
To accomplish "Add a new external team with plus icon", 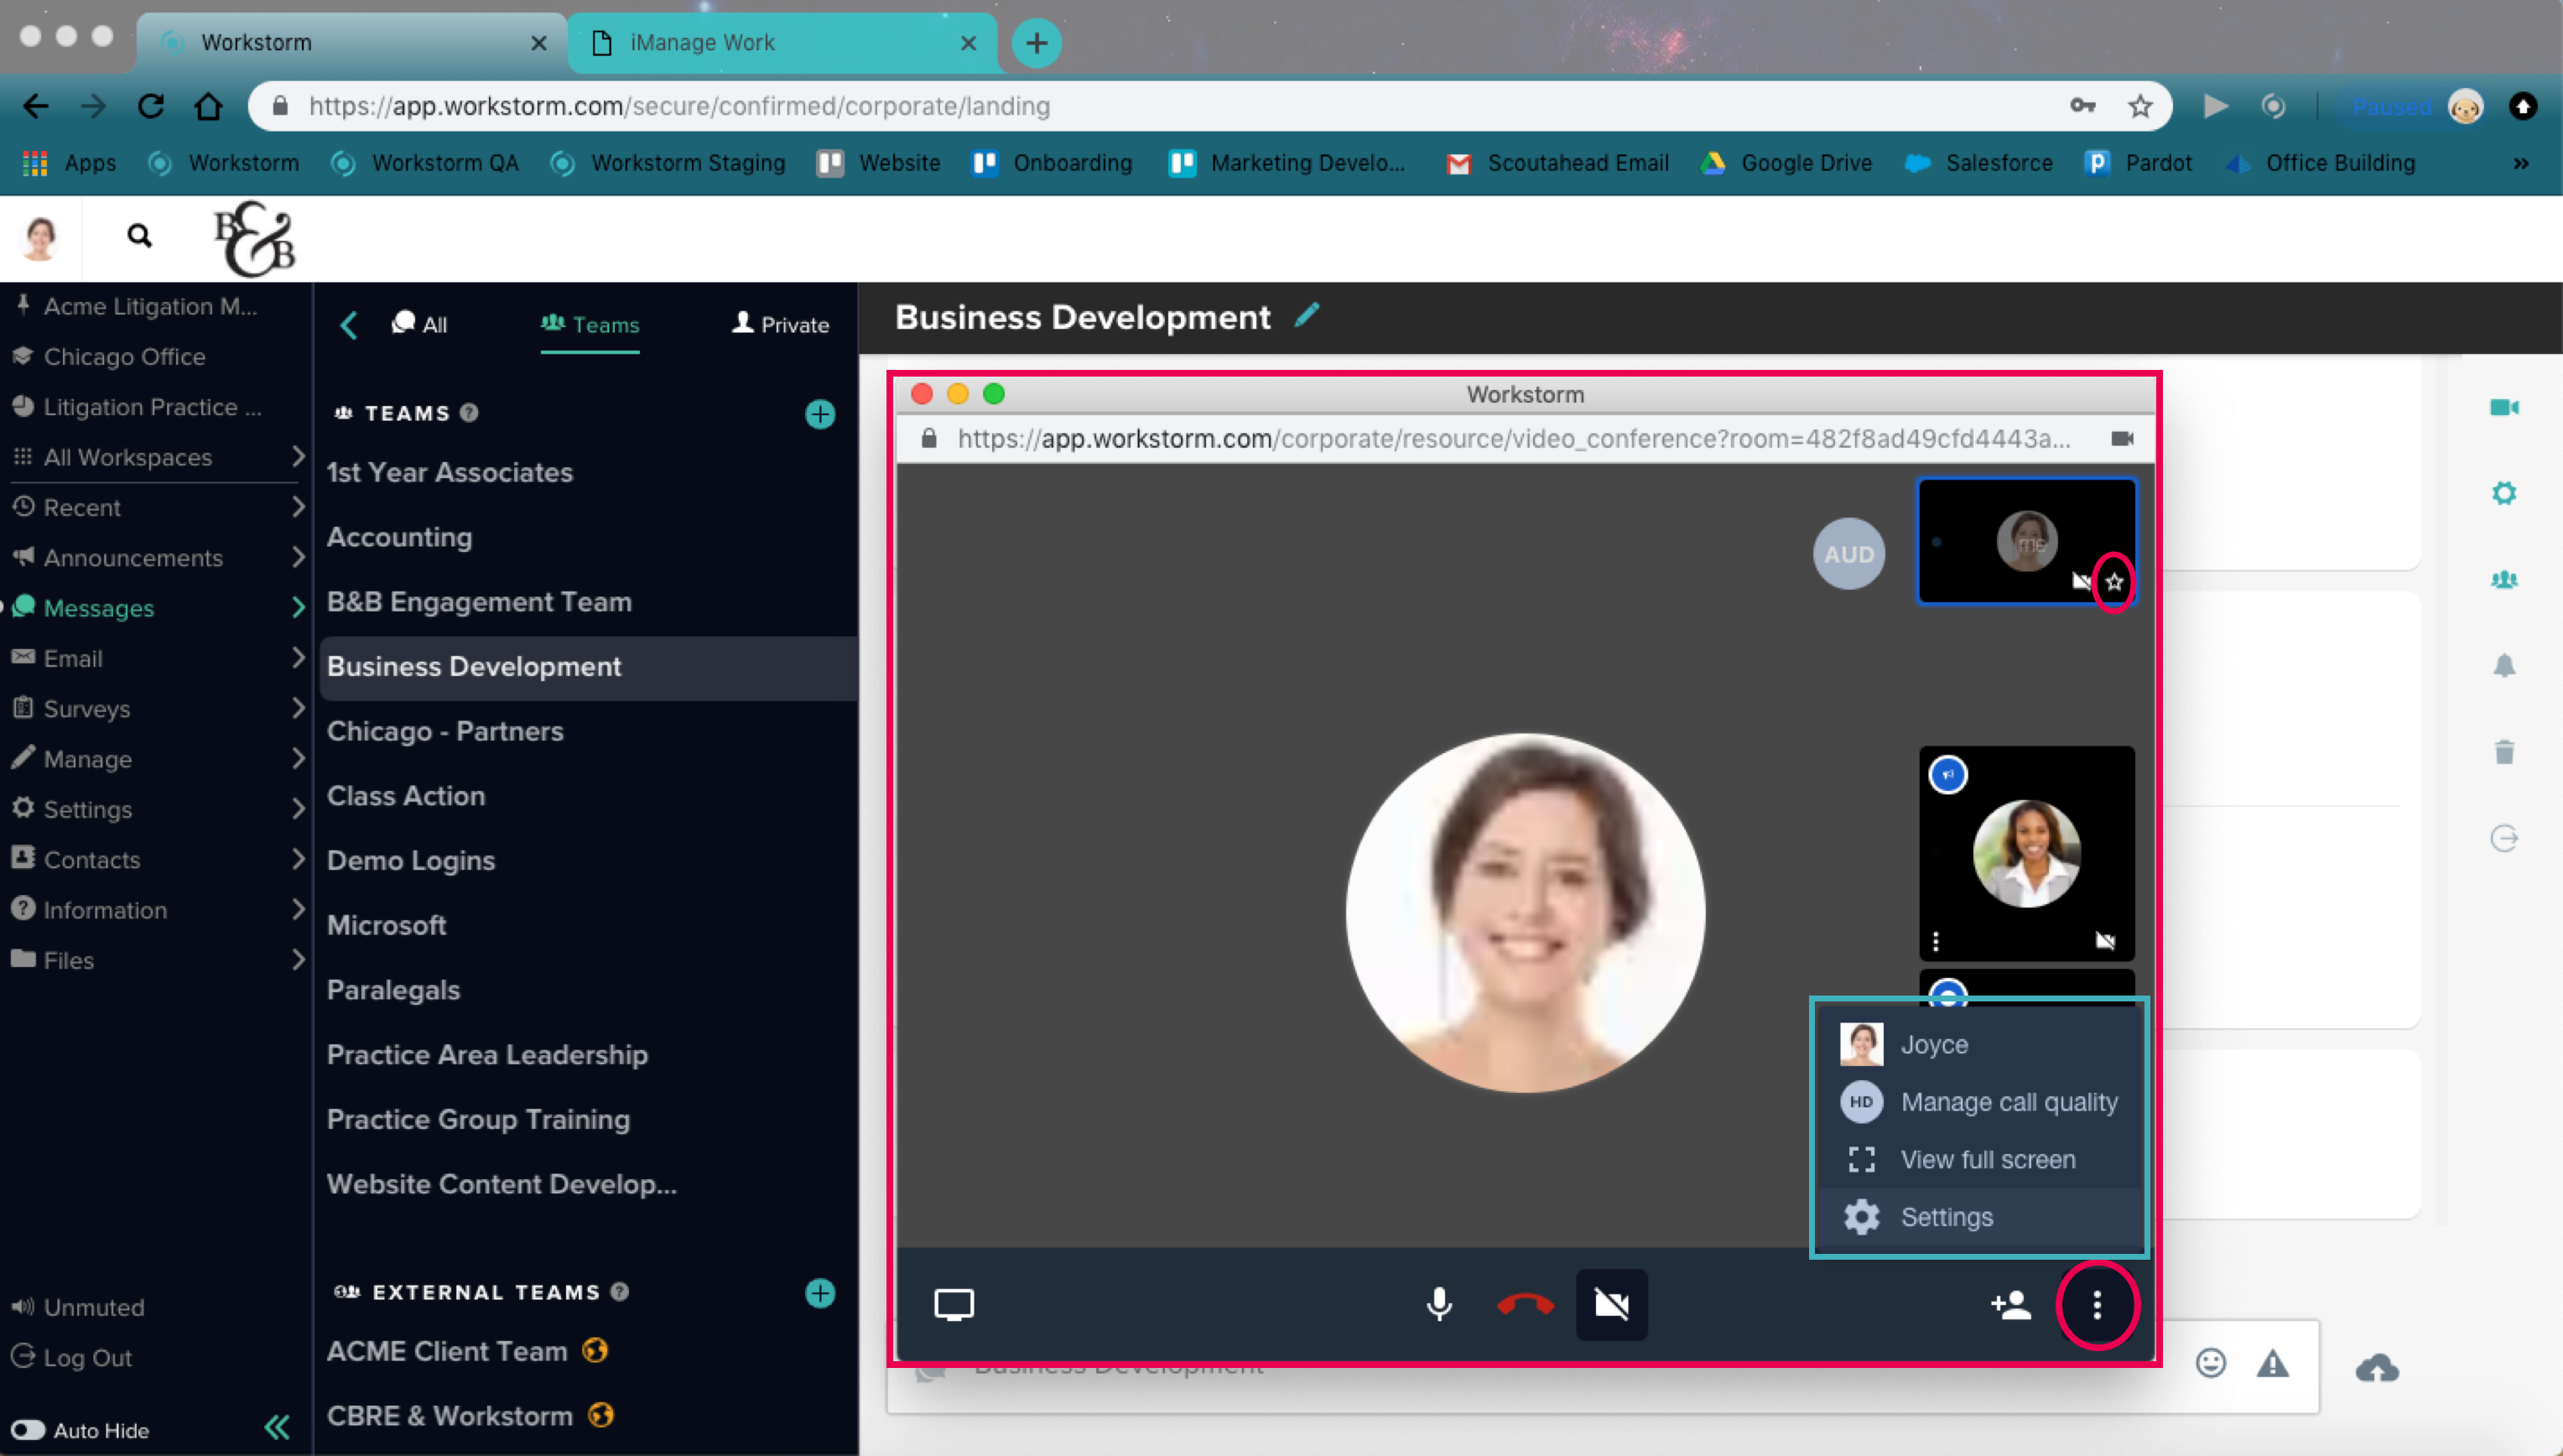I will [x=819, y=1293].
